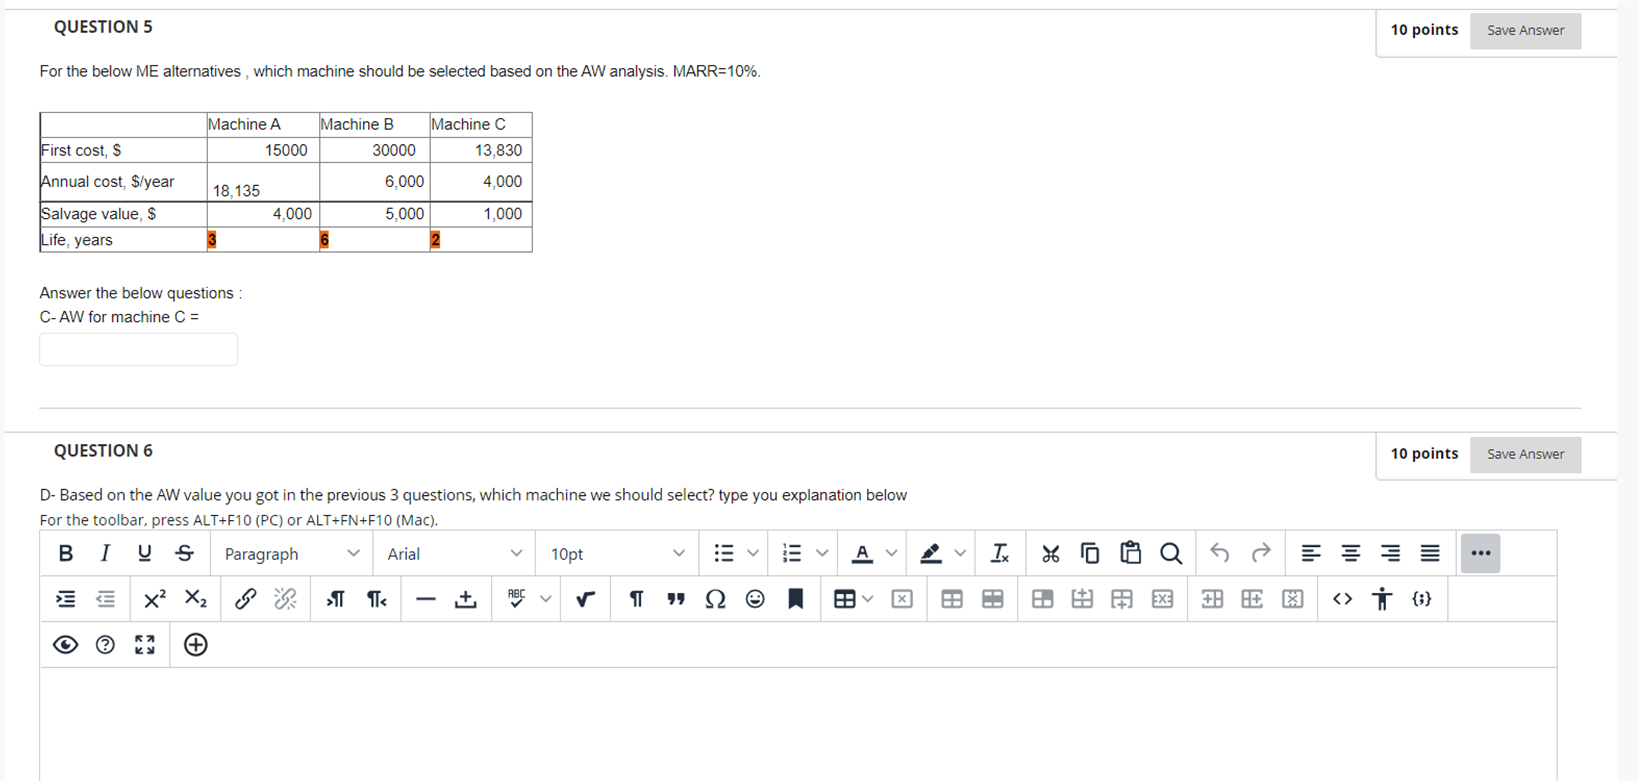
Task: Cut selected text with scissors icon
Action: point(1050,553)
